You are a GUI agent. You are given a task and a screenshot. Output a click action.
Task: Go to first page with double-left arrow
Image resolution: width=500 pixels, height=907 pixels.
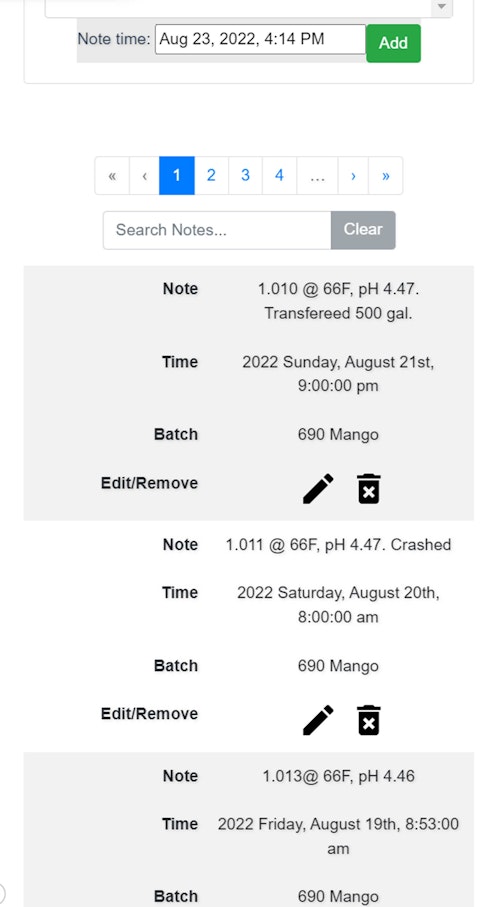(x=112, y=176)
